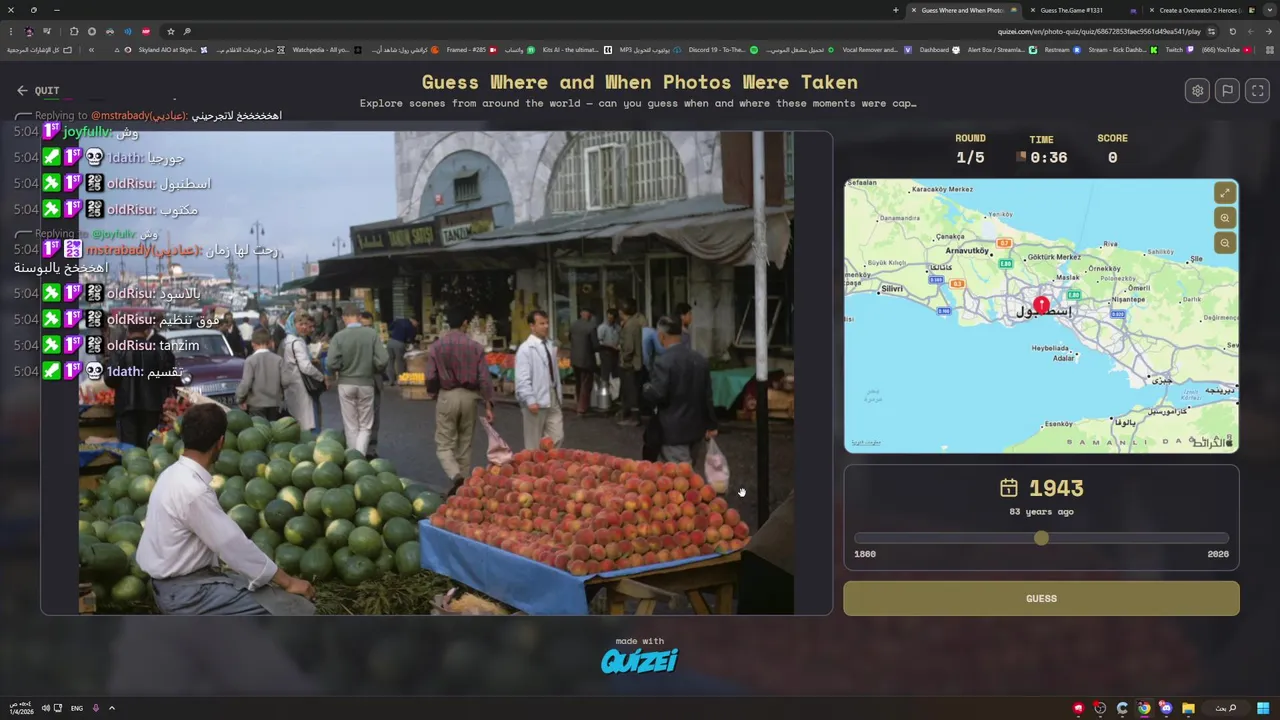The image size is (1280, 720).
Task: Click the QUIT back arrow
Action: (22, 91)
